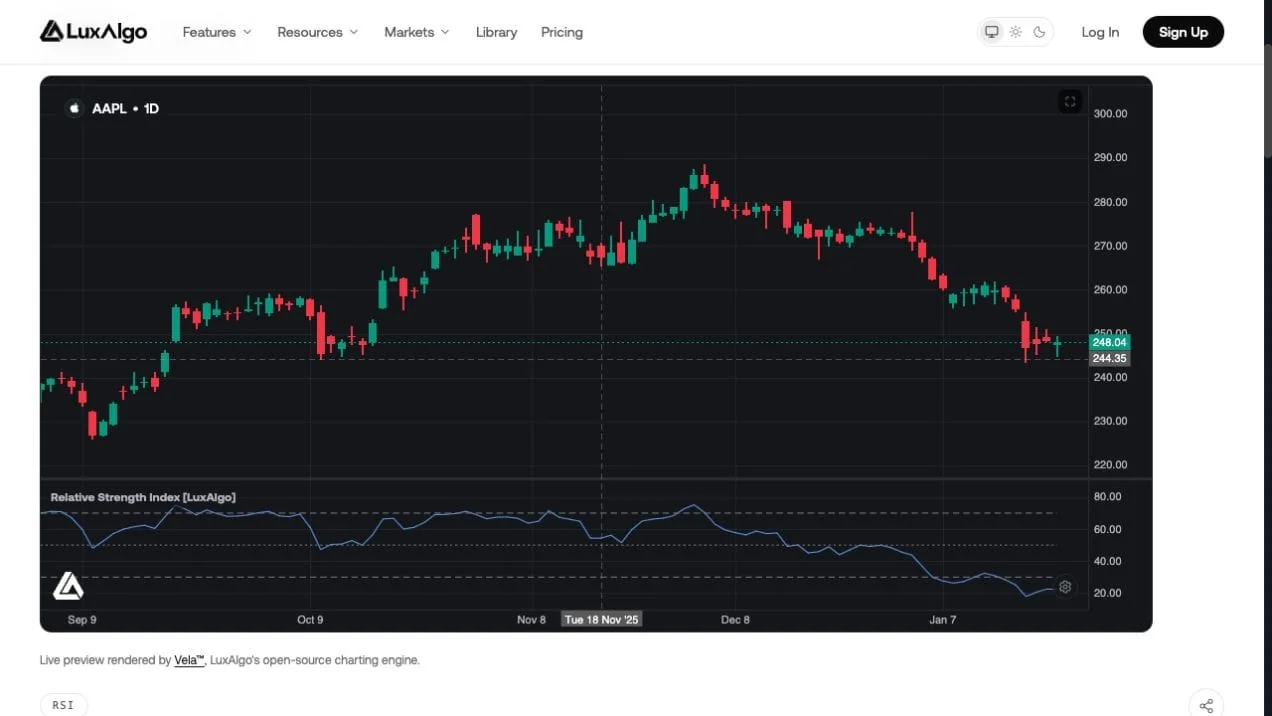The height and width of the screenshot is (716, 1272).
Task: Click the share icon button
Action: pos(1206,705)
